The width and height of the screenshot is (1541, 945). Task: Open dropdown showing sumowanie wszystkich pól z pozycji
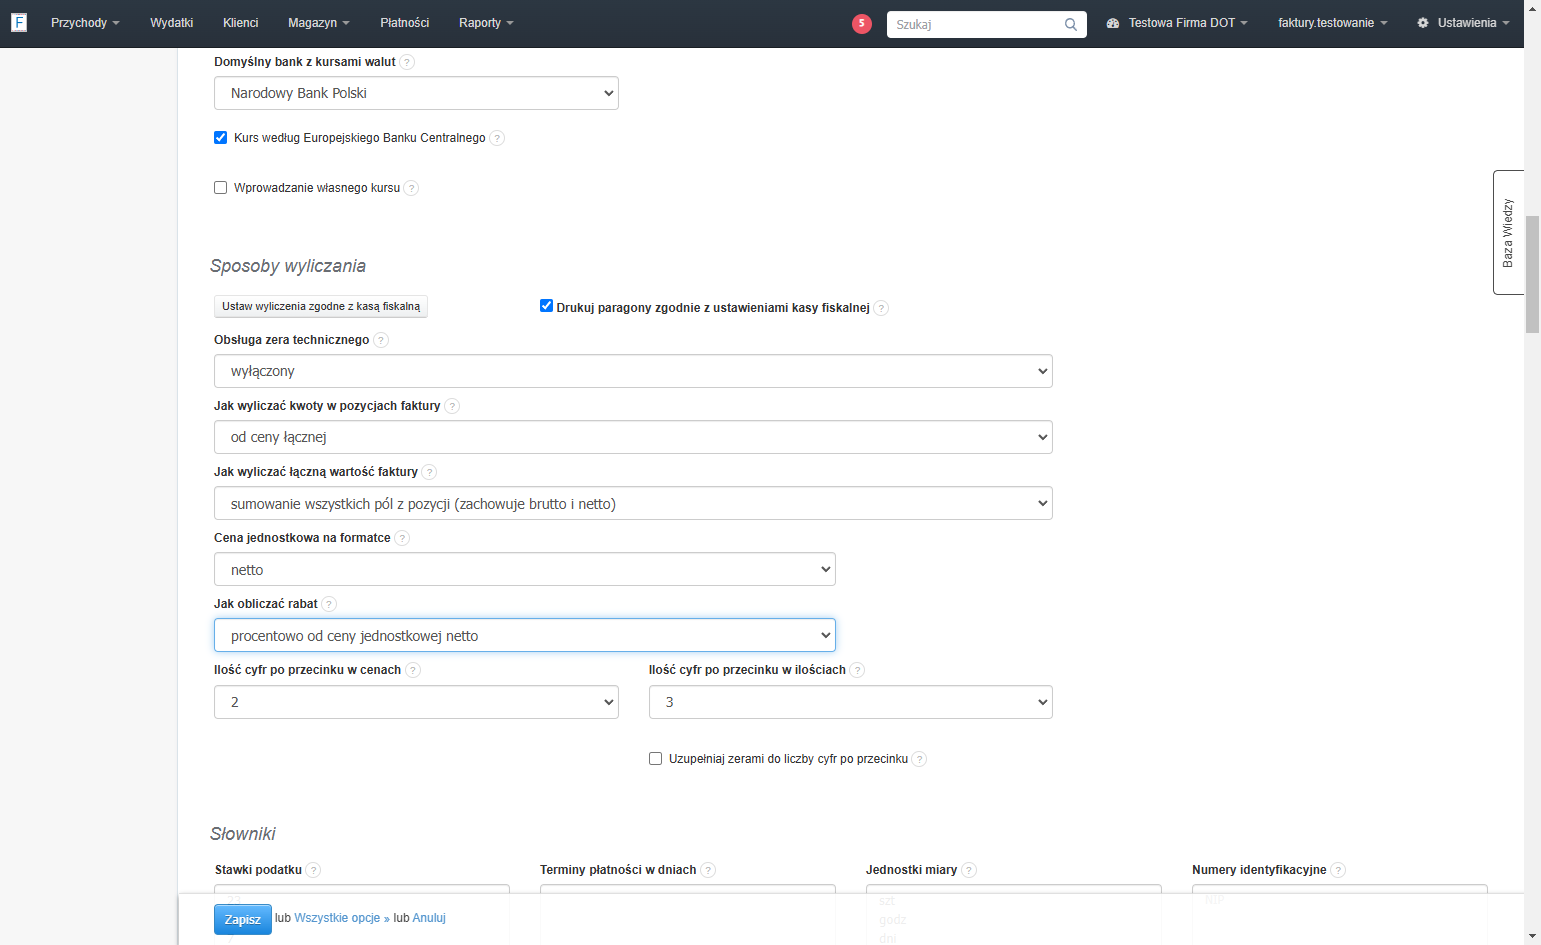633,503
